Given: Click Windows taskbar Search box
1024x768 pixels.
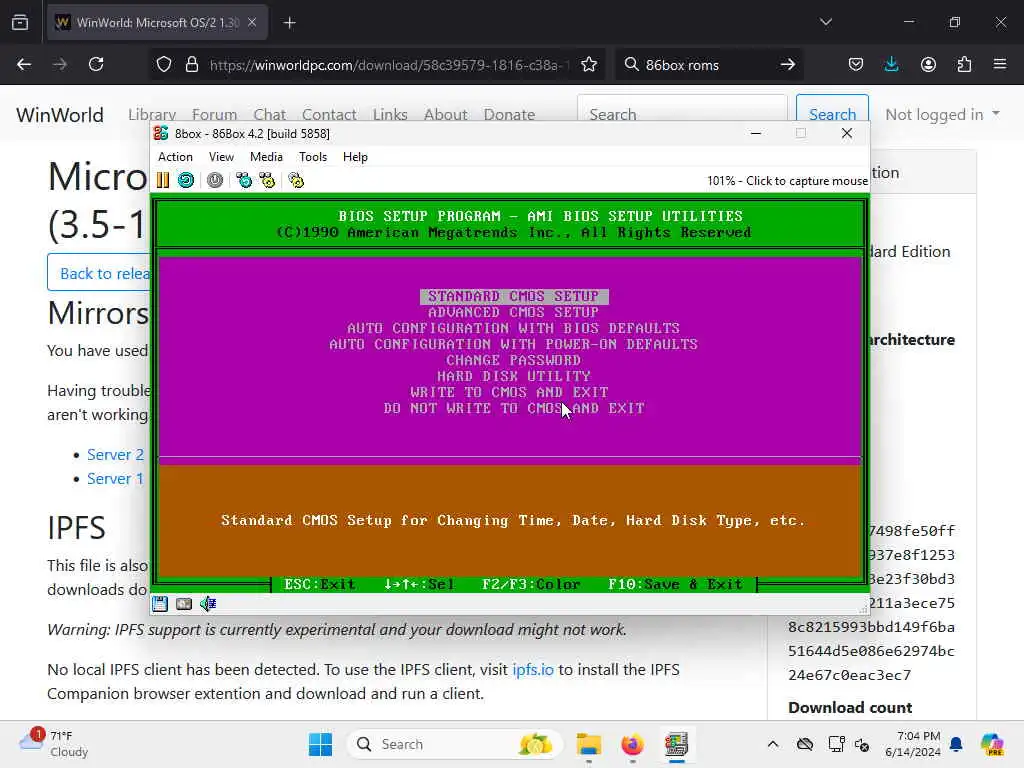Looking at the screenshot, I should [x=455, y=744].
